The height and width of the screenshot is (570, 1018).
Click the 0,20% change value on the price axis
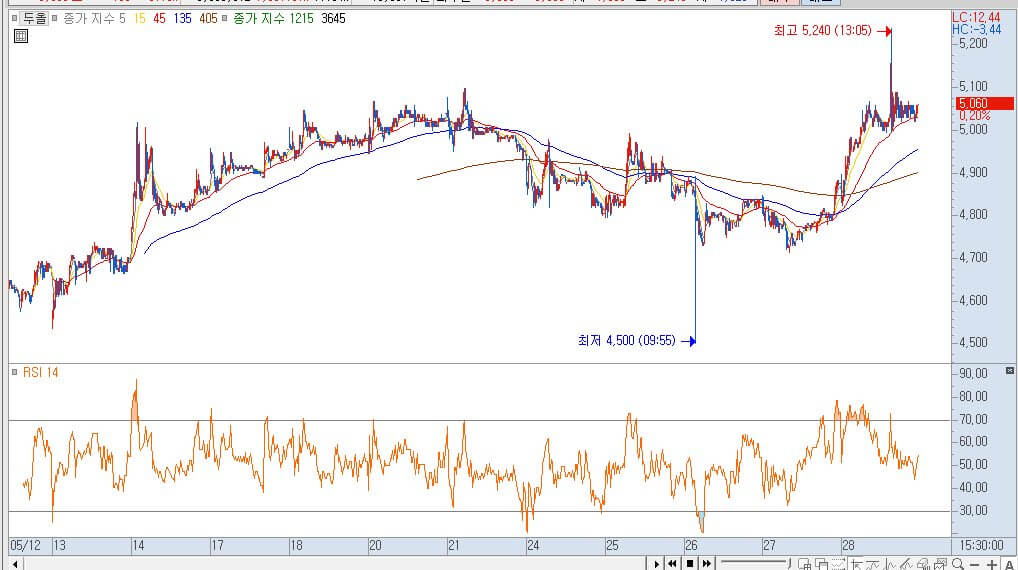tap(975, 116)
